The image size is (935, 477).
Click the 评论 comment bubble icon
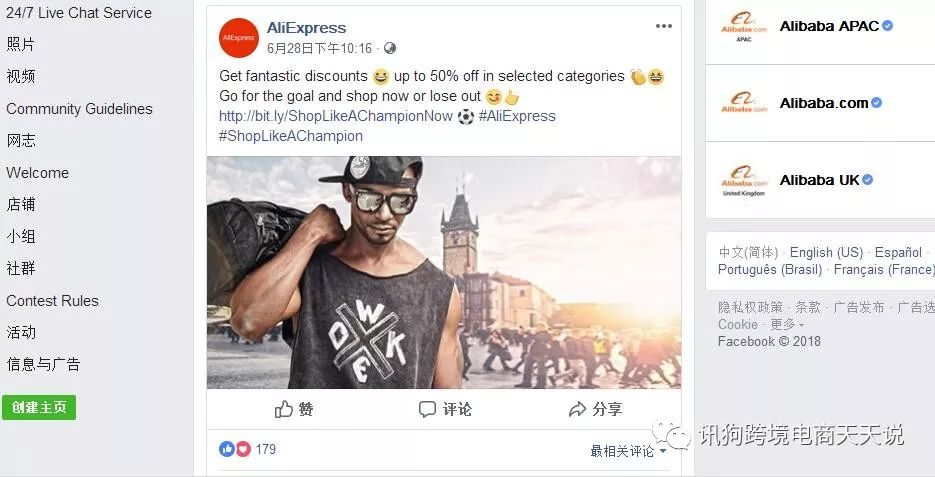(427, 409)
